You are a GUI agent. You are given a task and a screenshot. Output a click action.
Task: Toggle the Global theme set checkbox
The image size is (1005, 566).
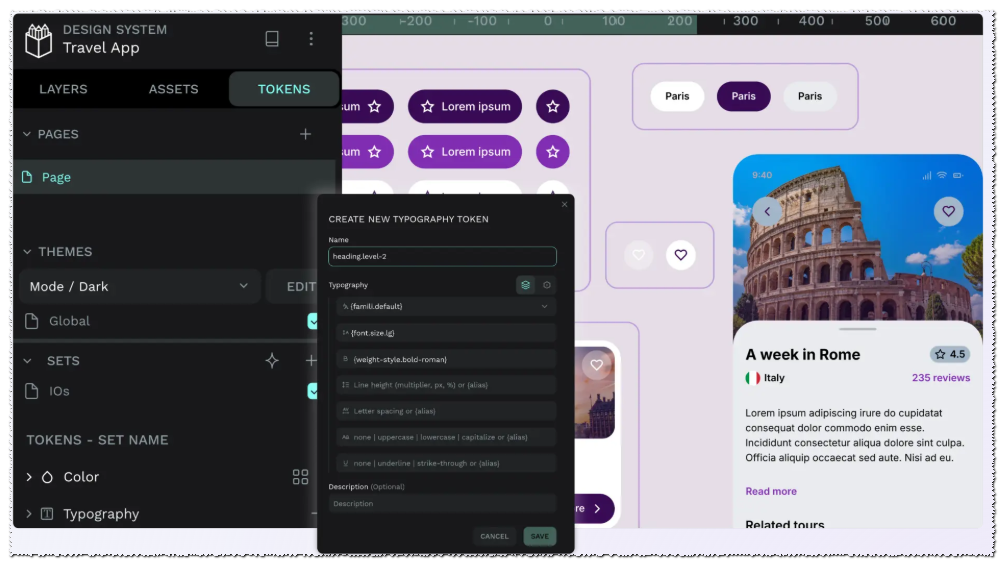point(313,321)
